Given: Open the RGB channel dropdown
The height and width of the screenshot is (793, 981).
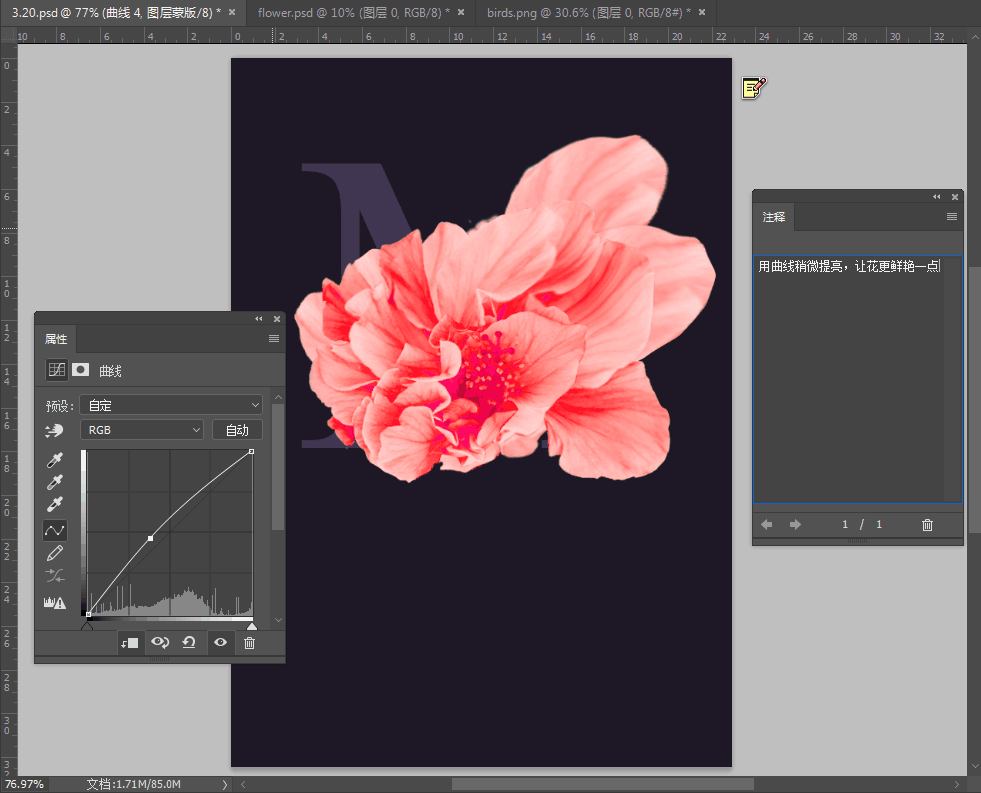Looking at the screenshot, I should click(142, 430).
